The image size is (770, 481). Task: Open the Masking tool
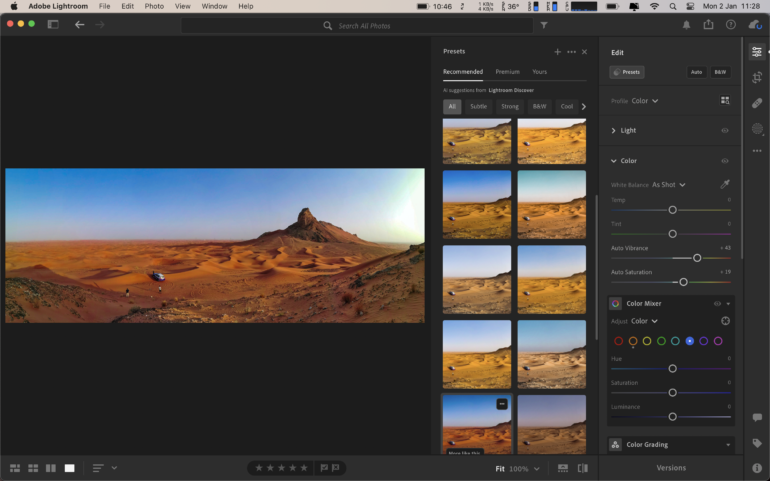pyautogui.click(x=757, y=129)
